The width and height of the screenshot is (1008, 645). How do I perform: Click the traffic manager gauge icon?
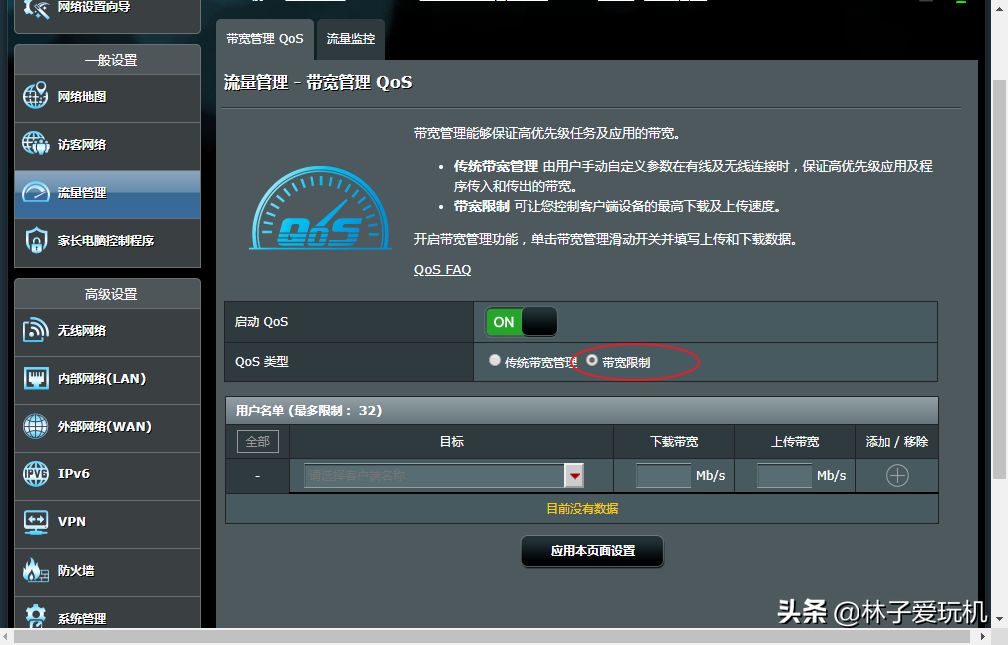click(35, 192)
